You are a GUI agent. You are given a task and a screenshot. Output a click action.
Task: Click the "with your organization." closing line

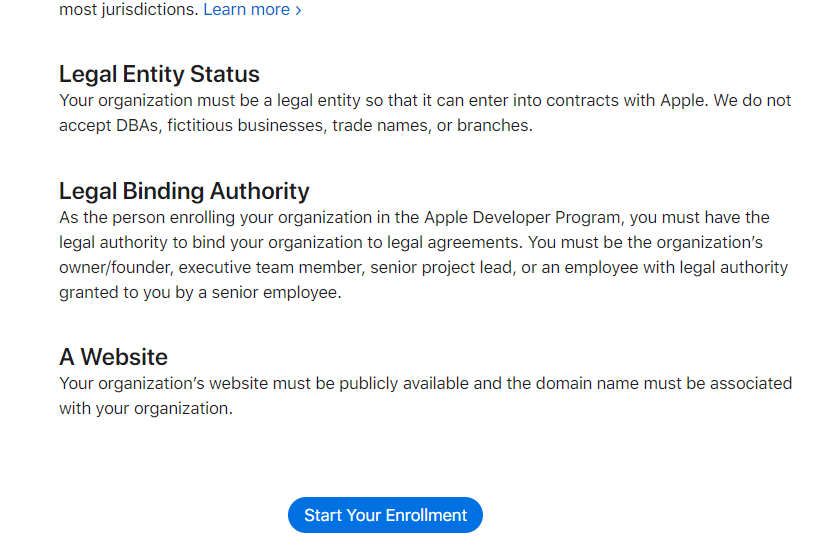tap(145, 409)
